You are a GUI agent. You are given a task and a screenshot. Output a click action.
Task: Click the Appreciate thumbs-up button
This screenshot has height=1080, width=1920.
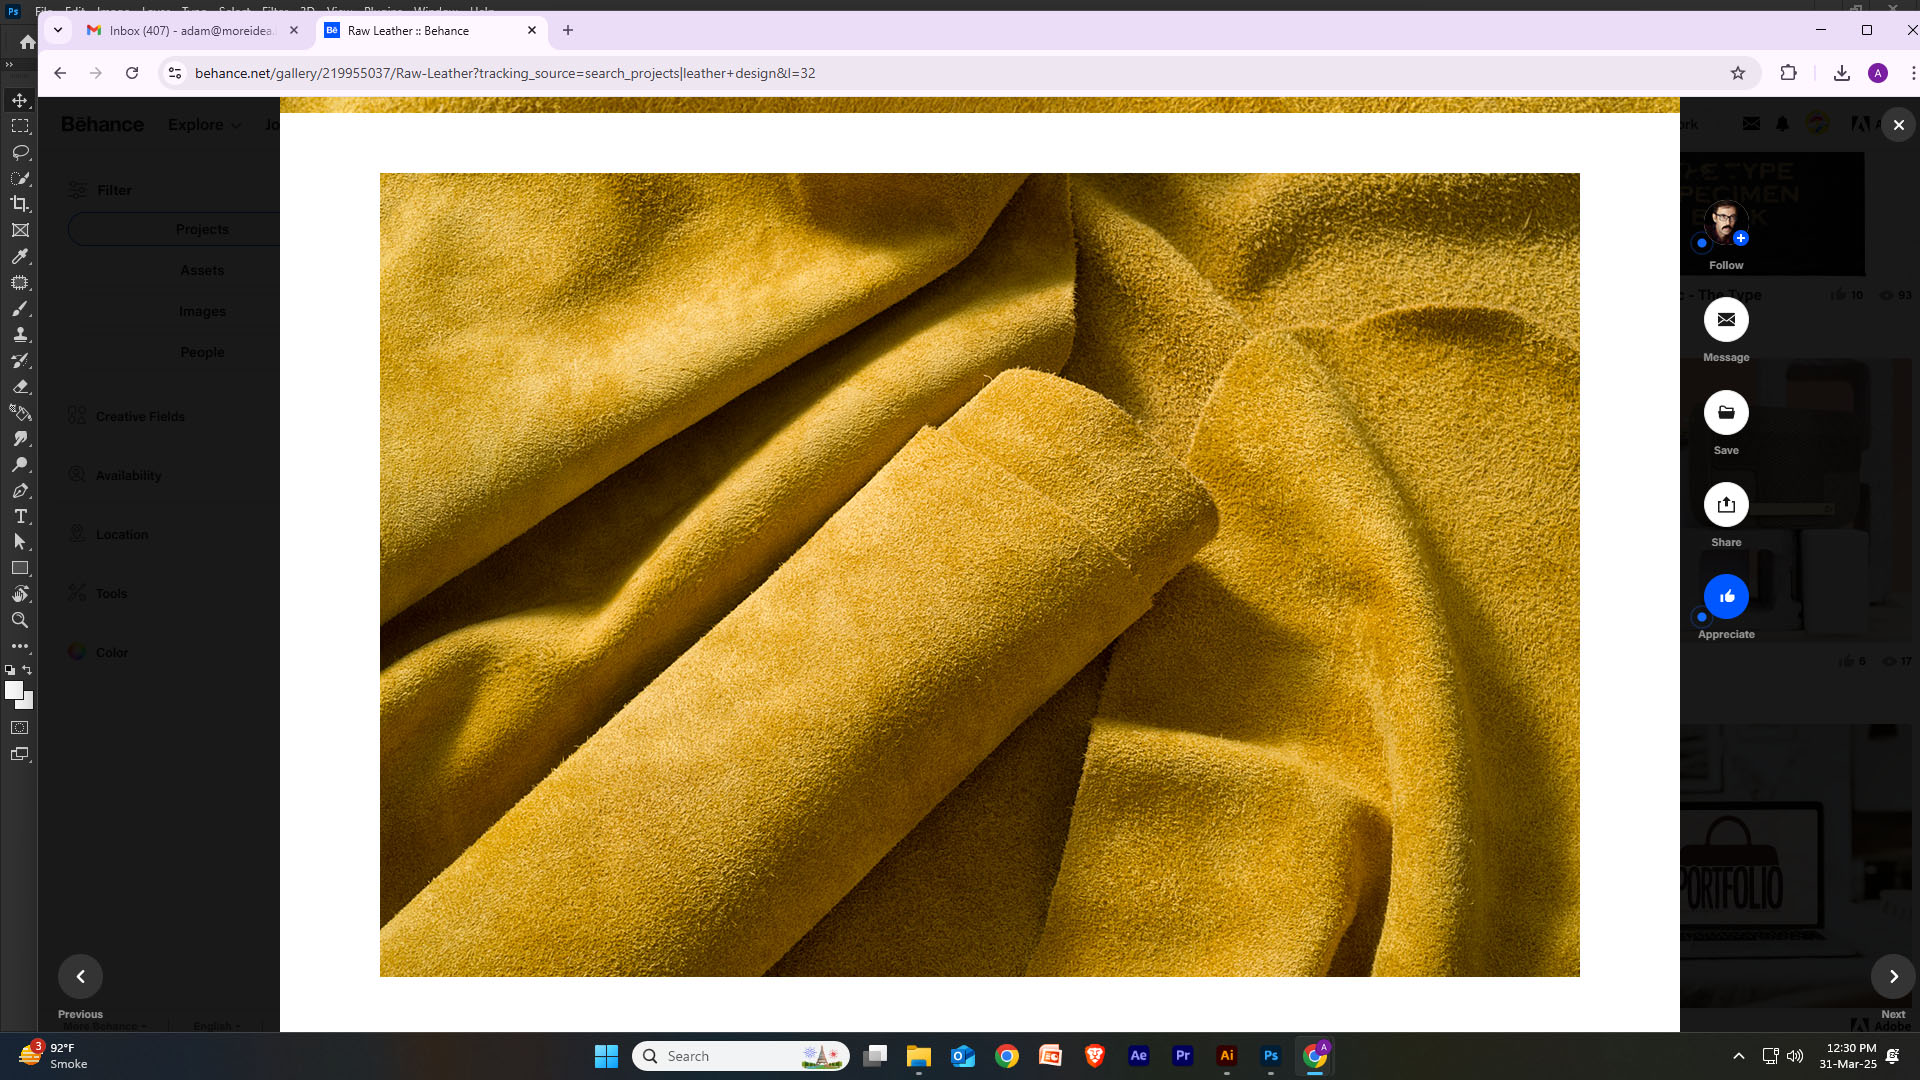coord(1726,597)
